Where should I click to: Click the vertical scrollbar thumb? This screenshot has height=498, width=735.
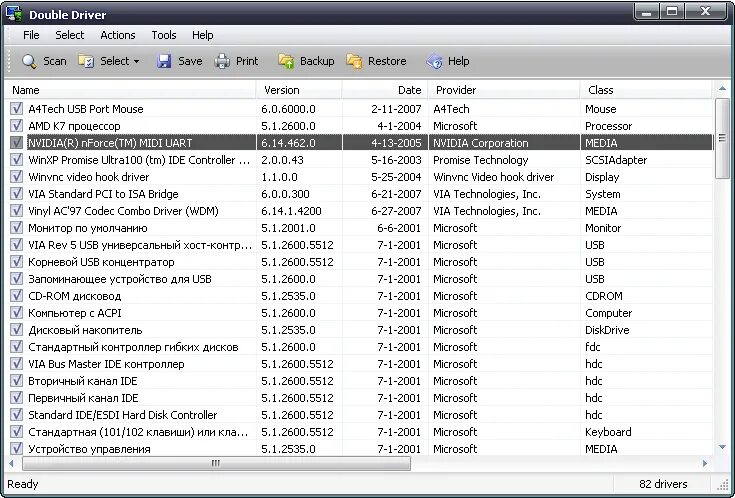coord(722,138)
